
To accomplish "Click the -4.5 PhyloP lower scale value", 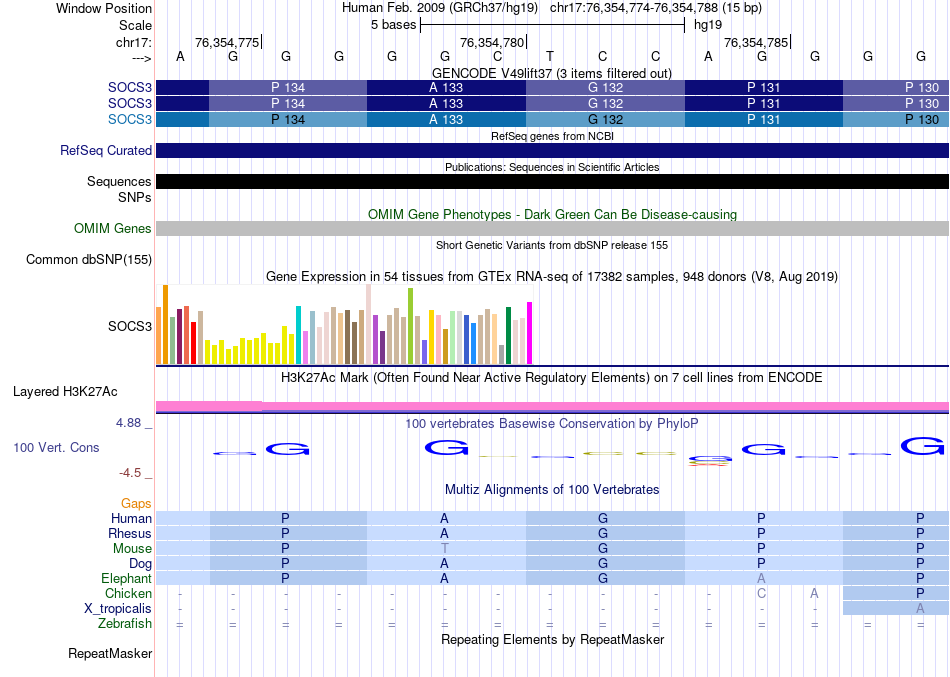I will (130, 473).
